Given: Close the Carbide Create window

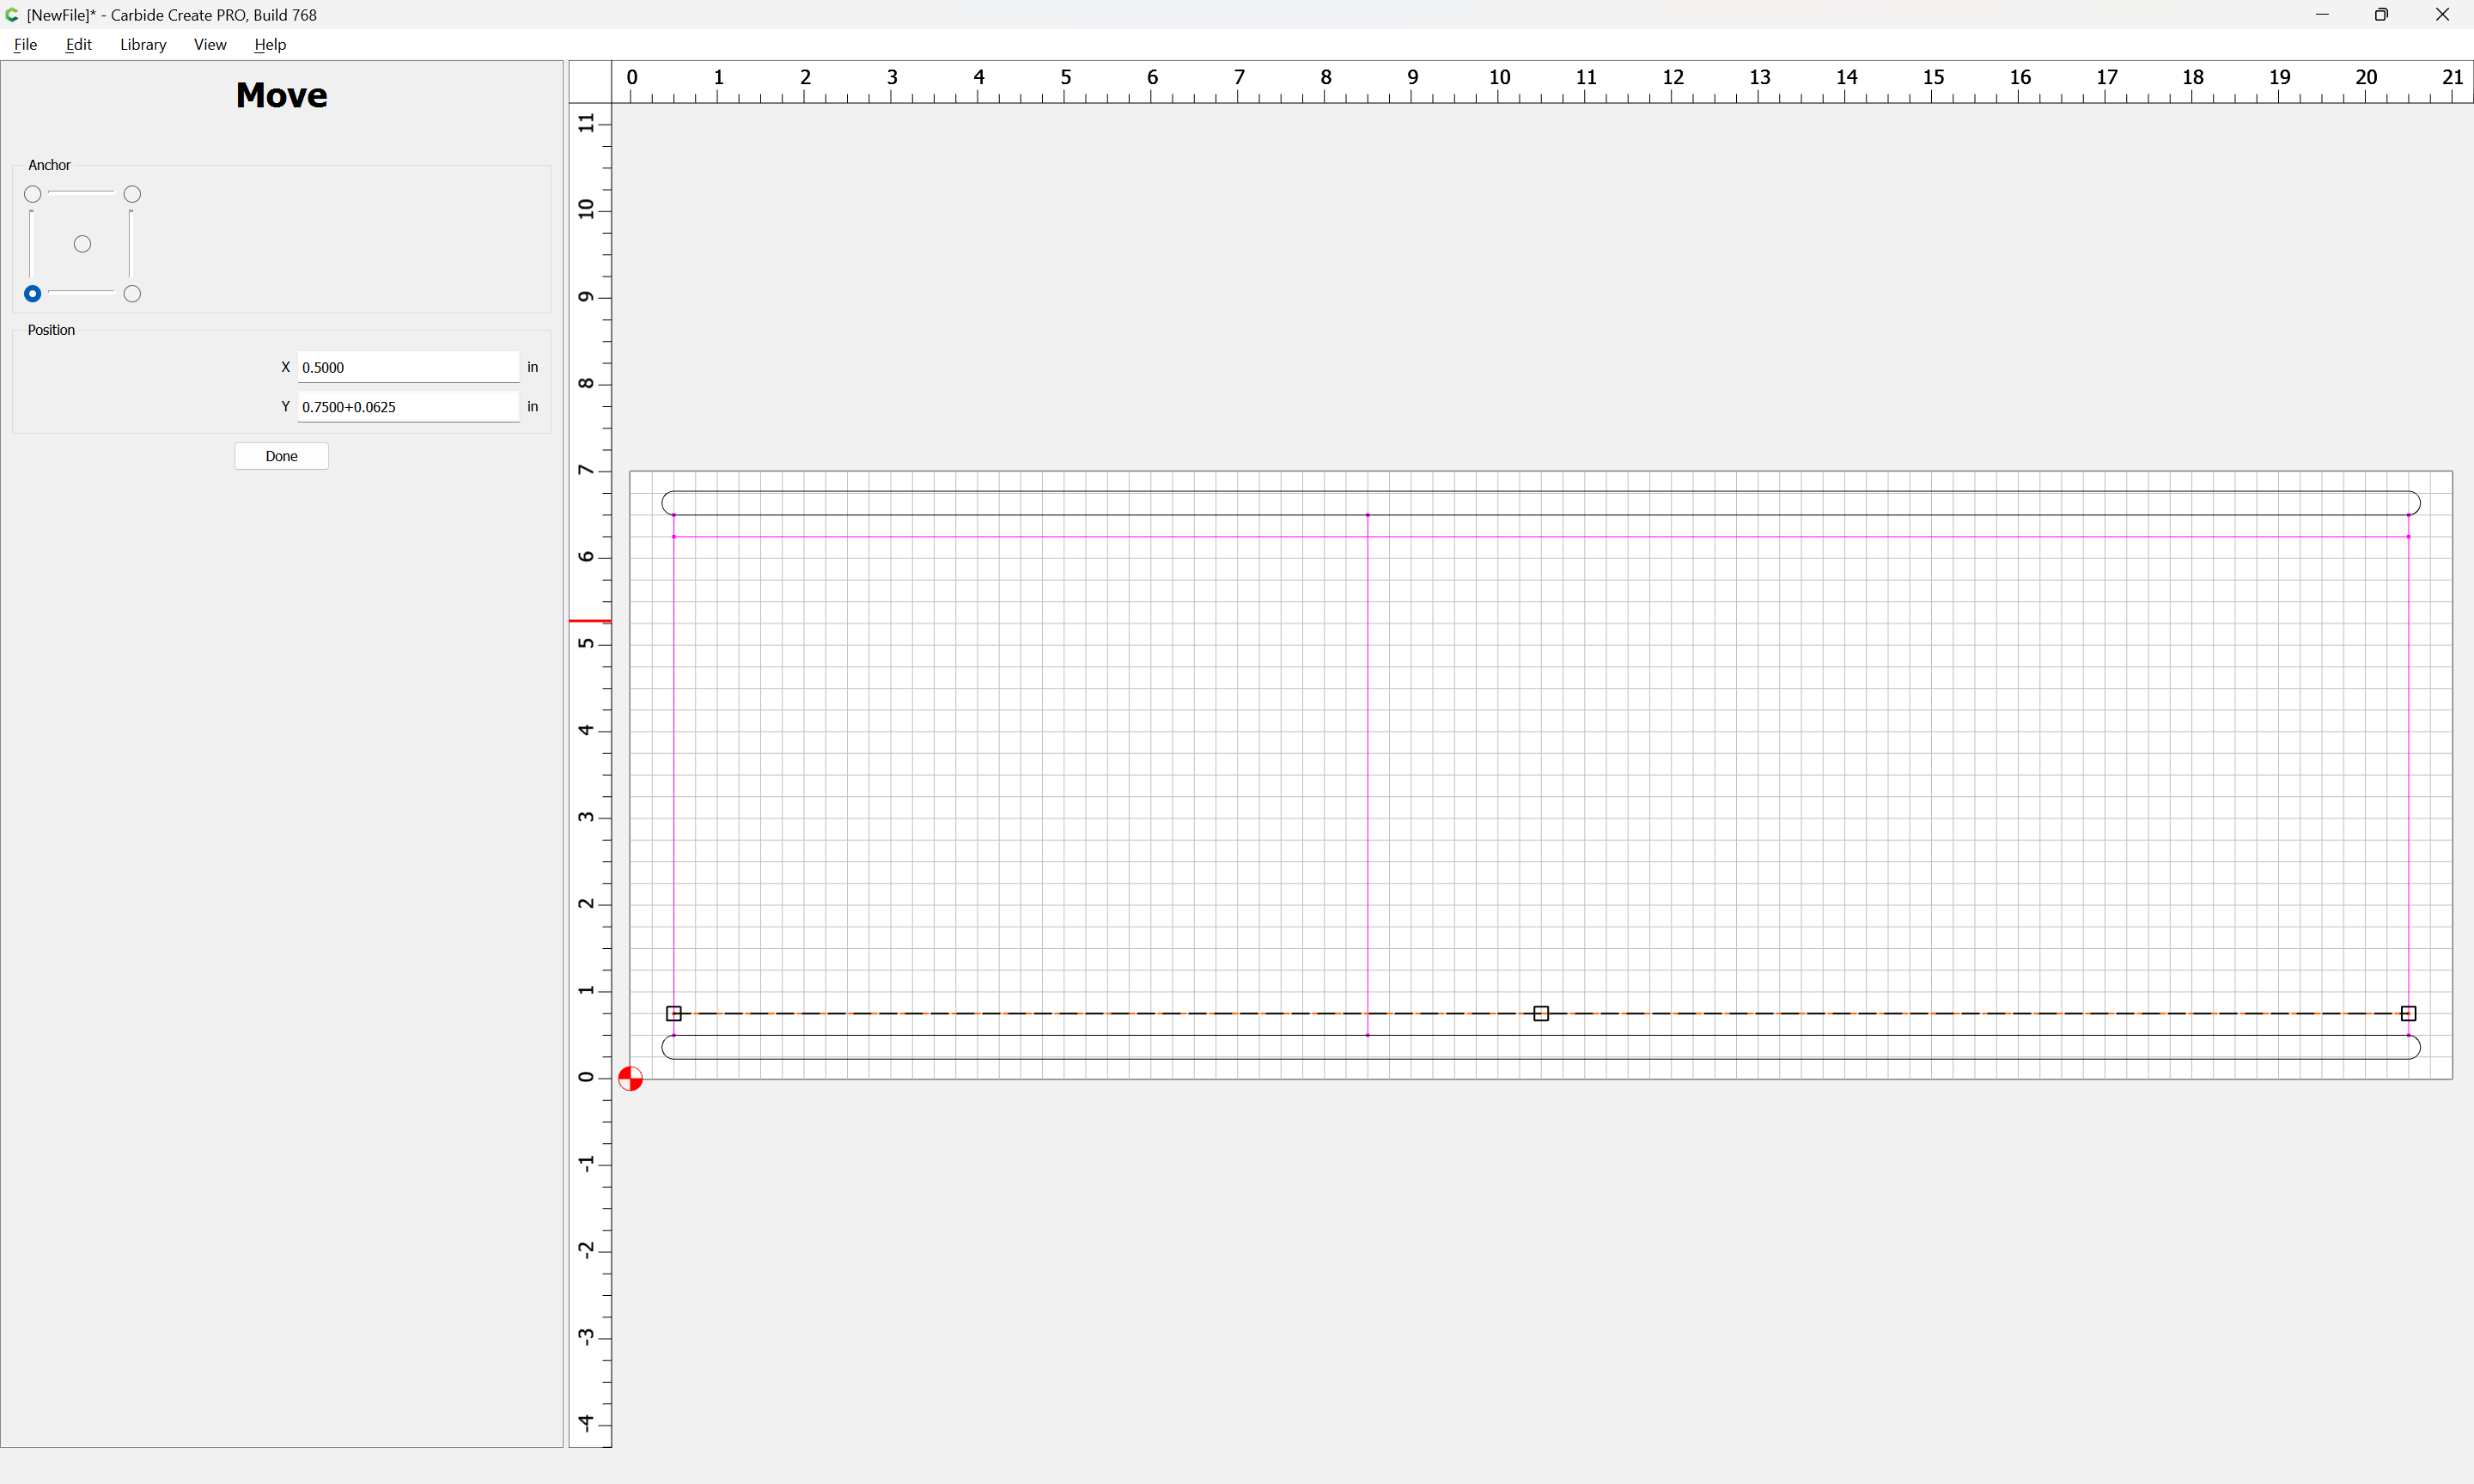Looking at the screenshot, I should point(2442,15).
